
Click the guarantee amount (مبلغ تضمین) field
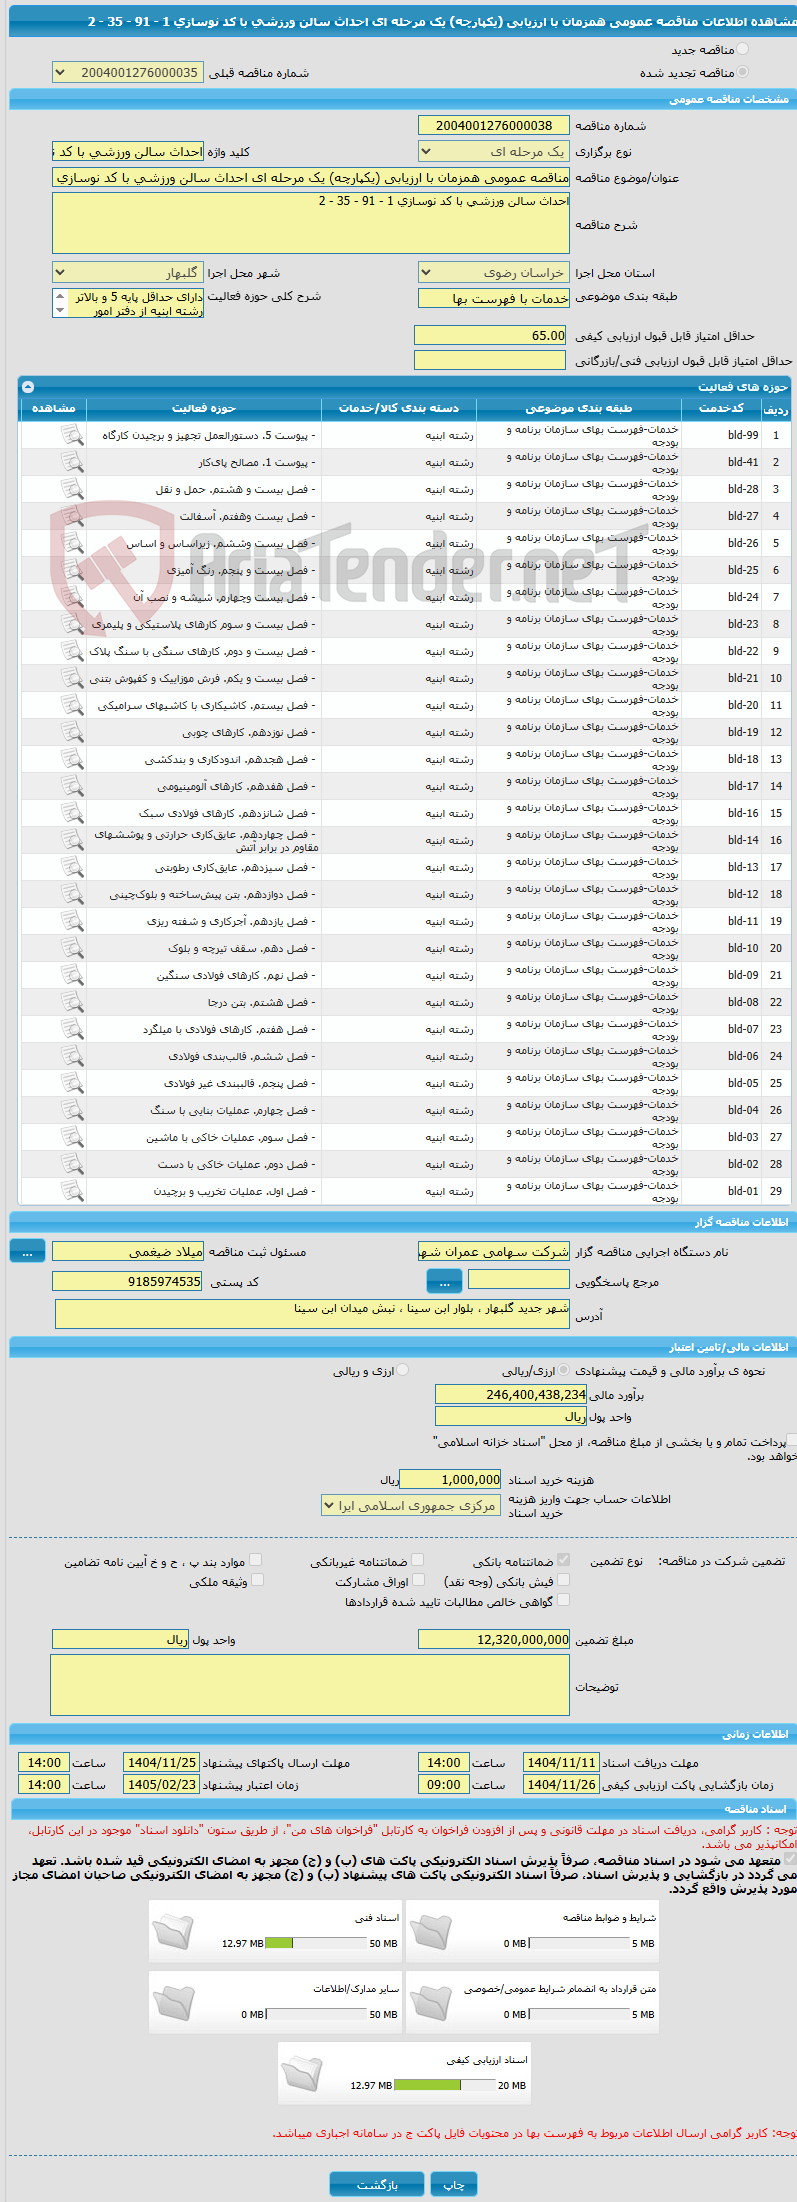(494, 1639)
